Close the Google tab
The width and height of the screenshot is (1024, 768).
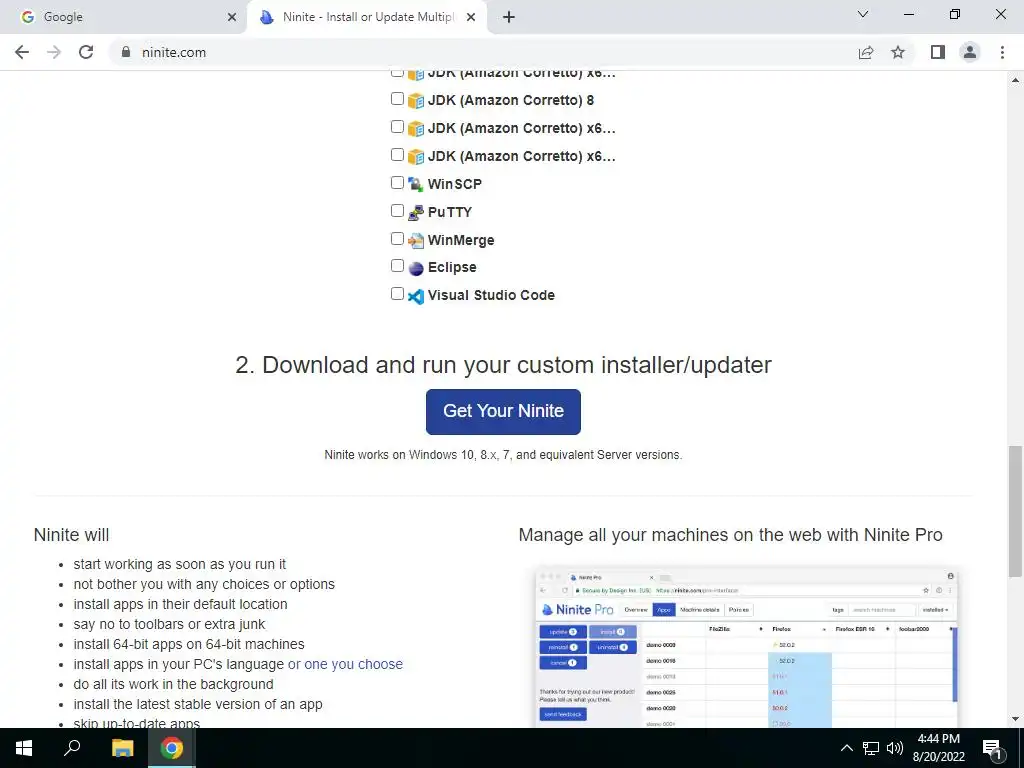point(231,17)
